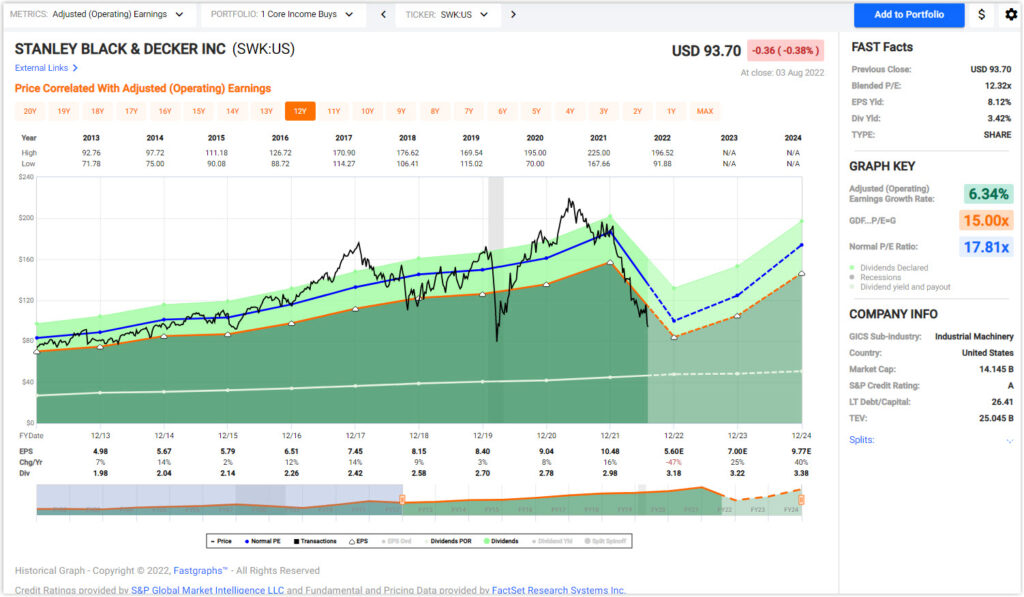This screenshot has height=597, width=1024.
Task: Click the Industrial Machinery sub-industry value
Action: (974, 336)
